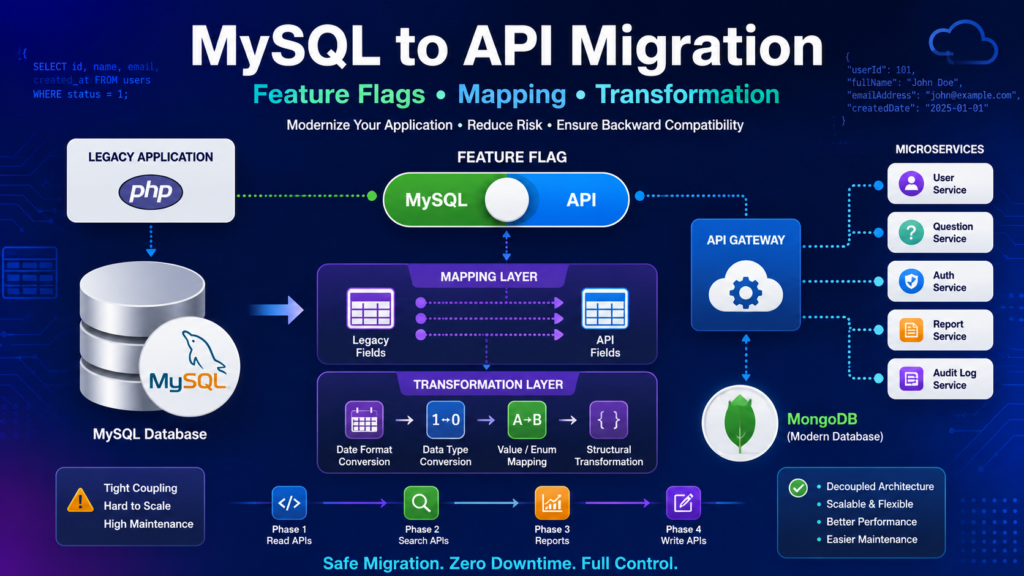
Task: Click the Phase 3 Reports chart icon
Action: tap(552, 503)
